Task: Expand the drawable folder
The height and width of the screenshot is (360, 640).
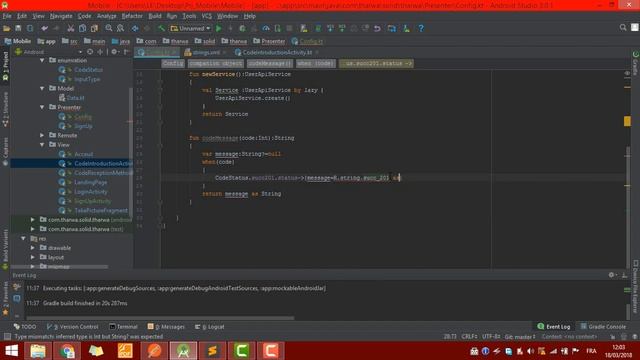Action: (x=33, y=248)
